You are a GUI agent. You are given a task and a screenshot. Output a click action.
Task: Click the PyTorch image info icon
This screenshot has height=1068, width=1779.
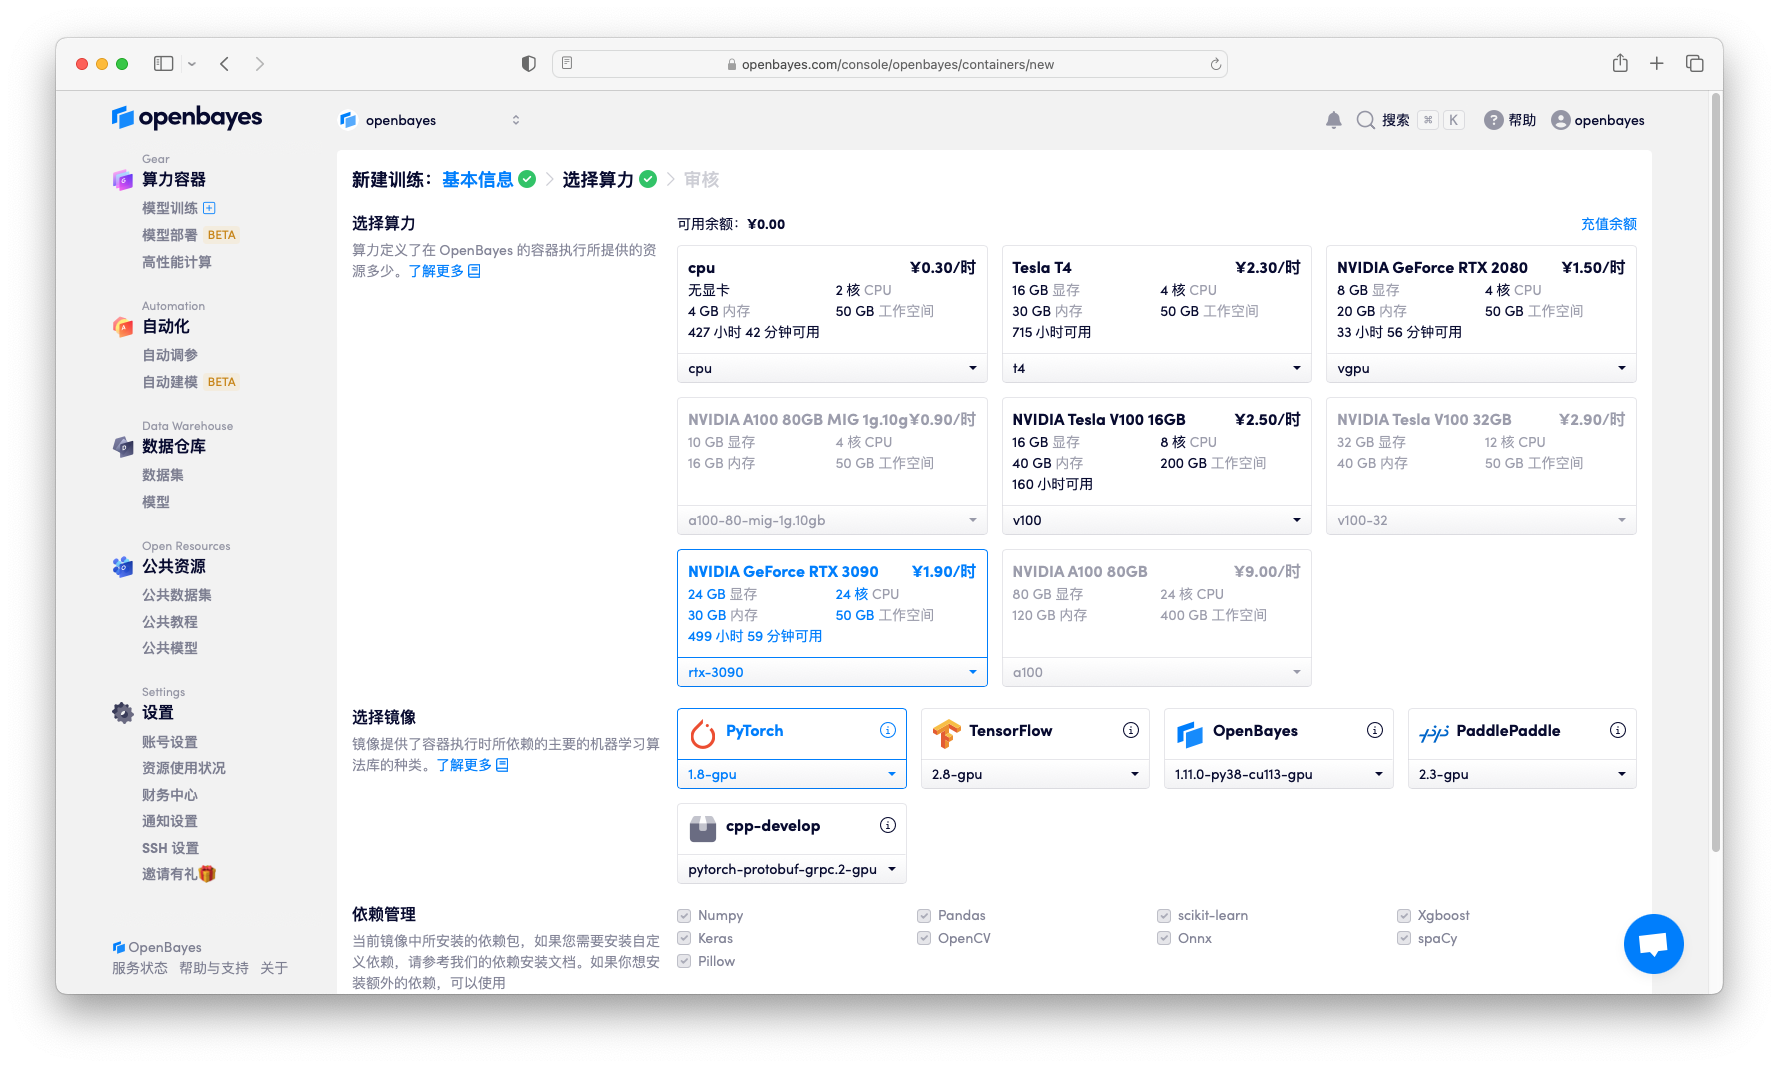point(887,730)
